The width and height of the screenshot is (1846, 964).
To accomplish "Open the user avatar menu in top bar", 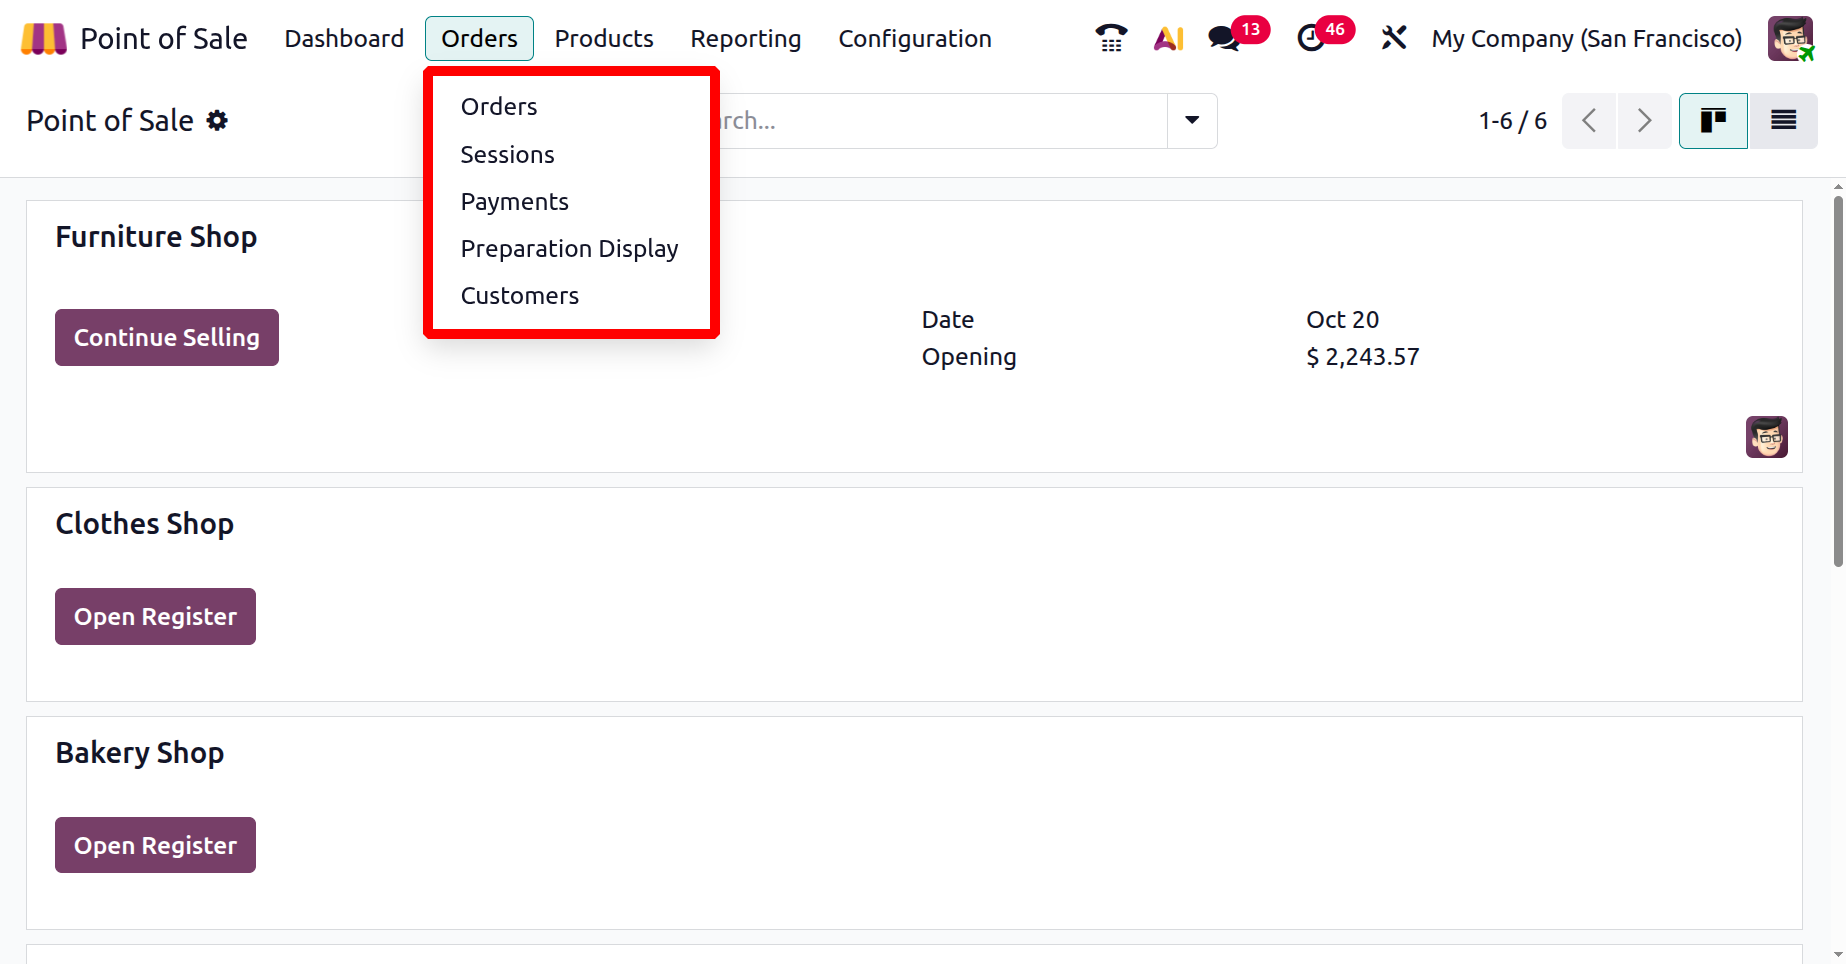I will [1790, 39].
